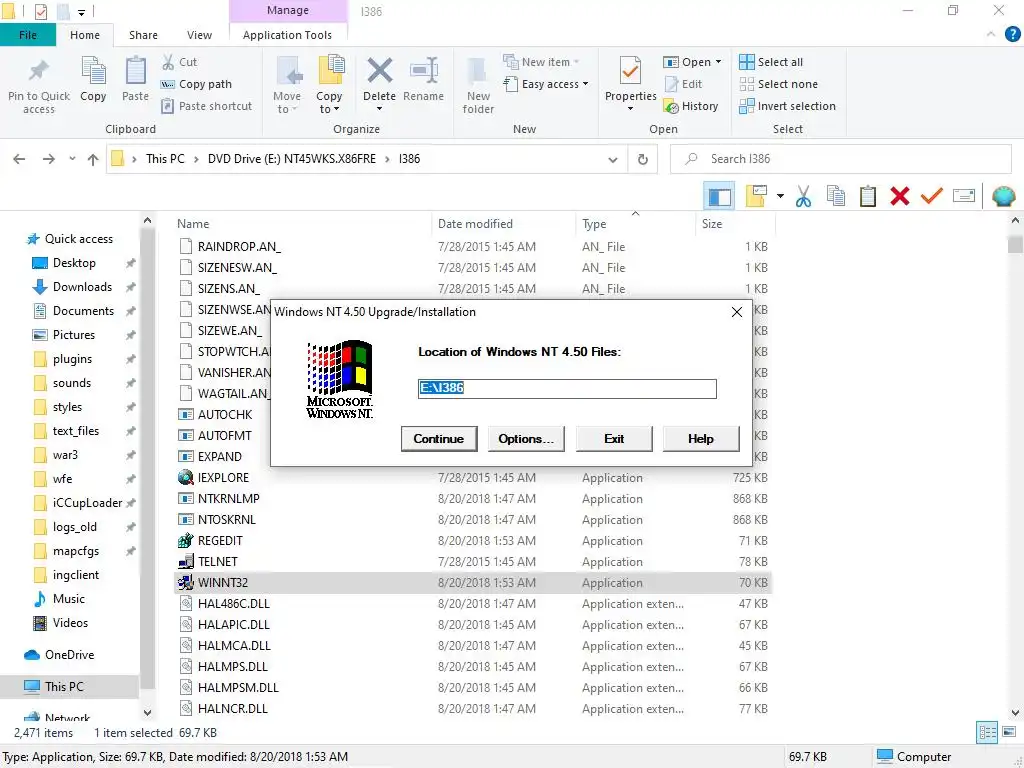This screenshot has height=768, width=1024.
Task: Toggle the preview pane toolbar icon
Action: [719, 197]
